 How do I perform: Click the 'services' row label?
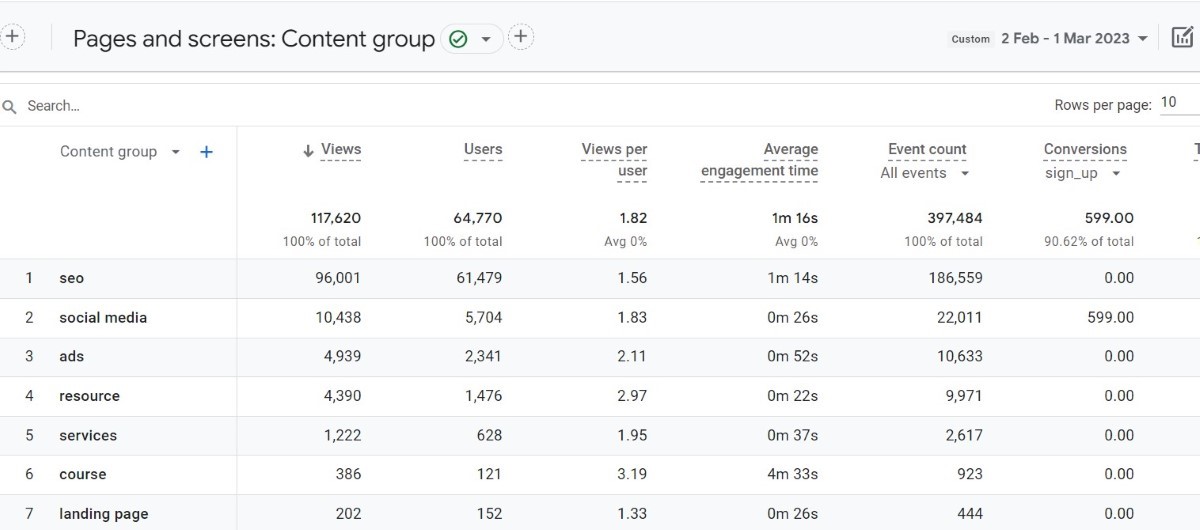coord(88,435)
